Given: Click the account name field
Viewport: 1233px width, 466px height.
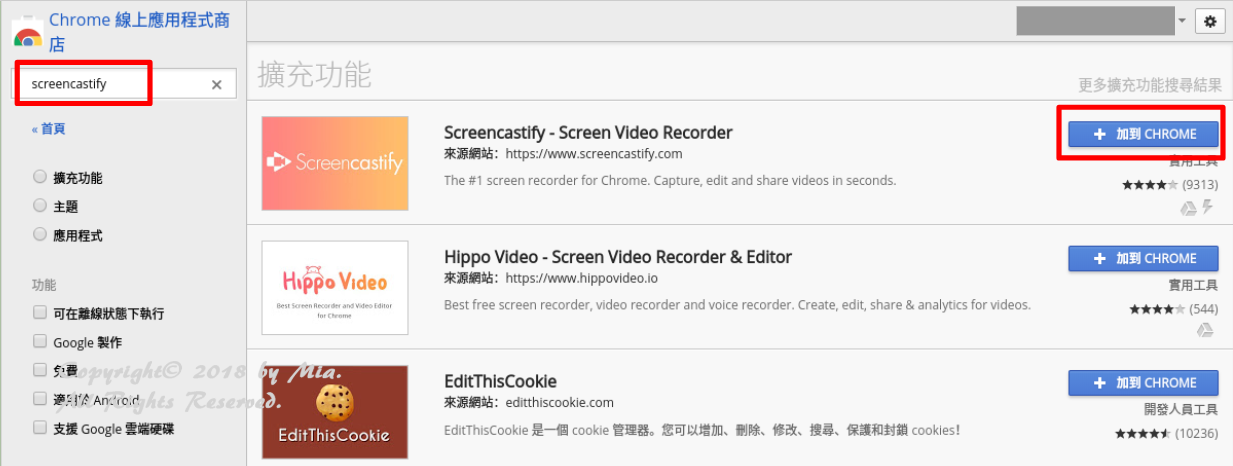Looking at the screenshot, I should (1095, 21).
